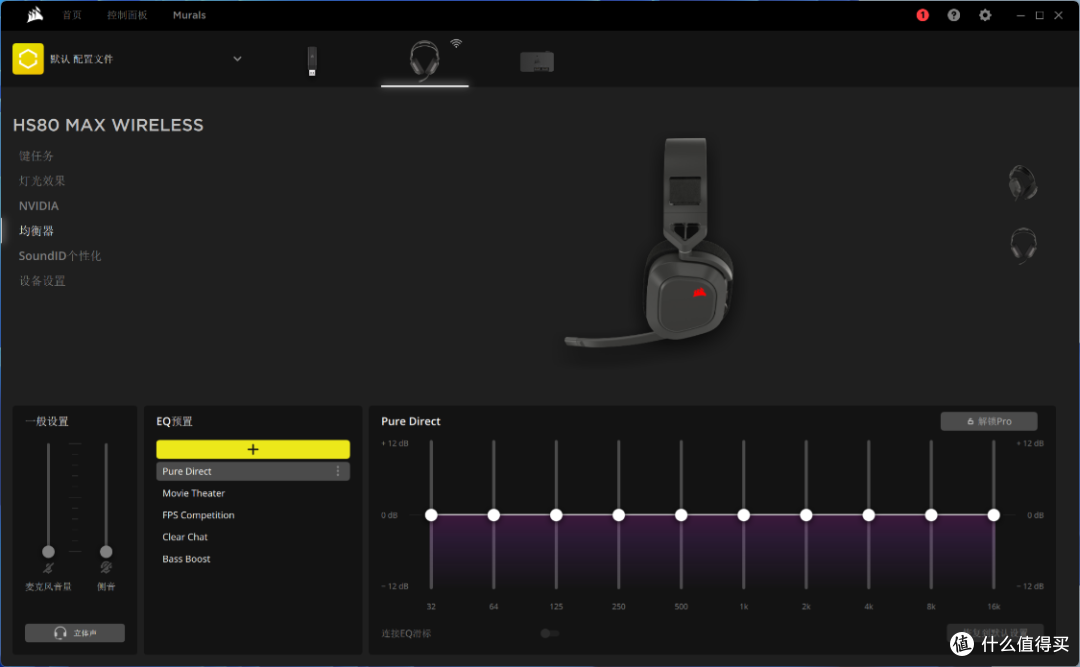The height and width of the screenshot is (667, 1080).
Task: Click the 4k EQ band handle
Action: pos(869,515)
